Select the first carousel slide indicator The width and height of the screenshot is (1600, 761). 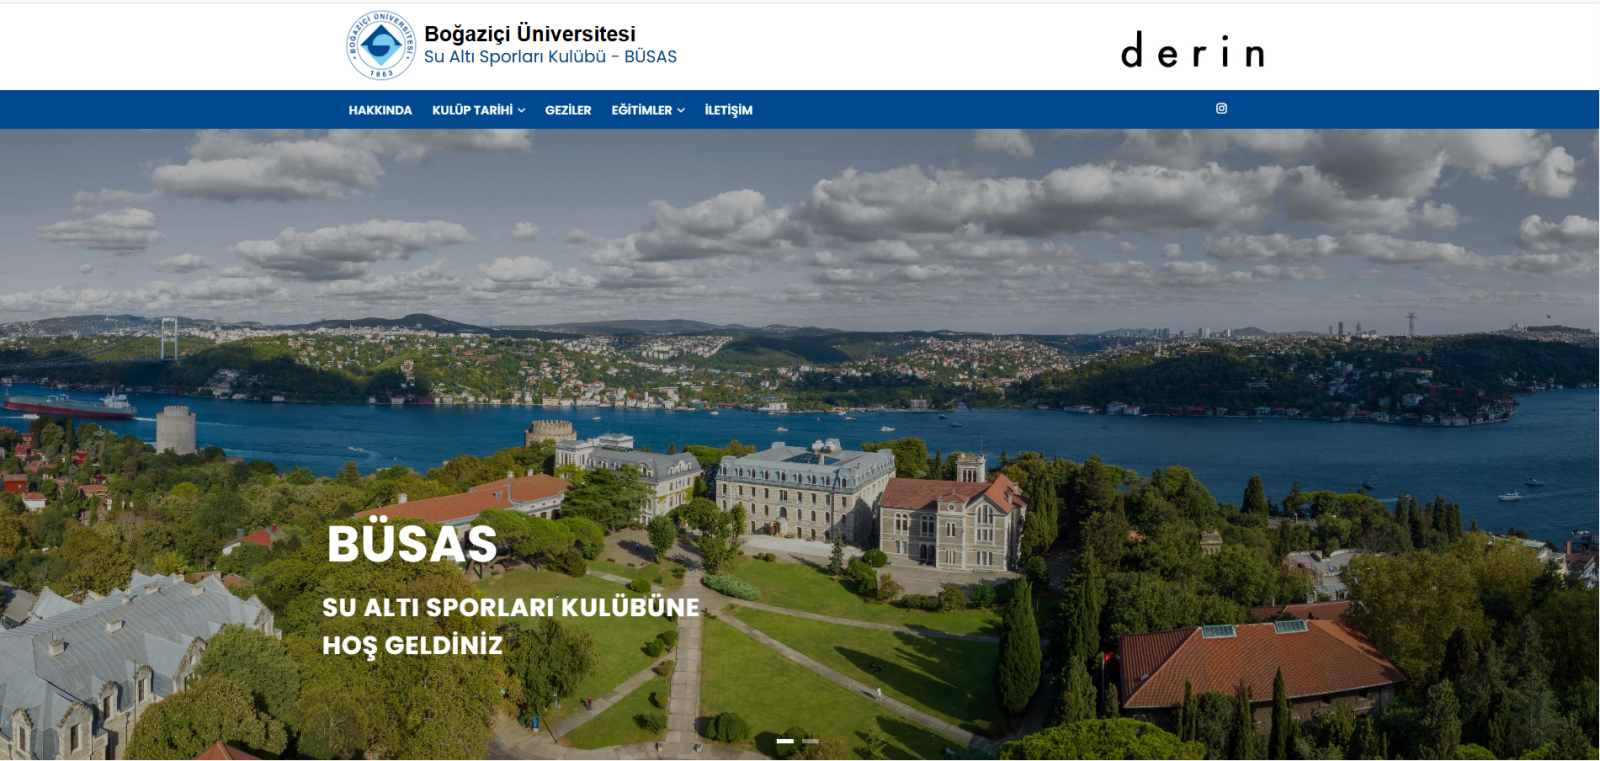tap(785, 741)
